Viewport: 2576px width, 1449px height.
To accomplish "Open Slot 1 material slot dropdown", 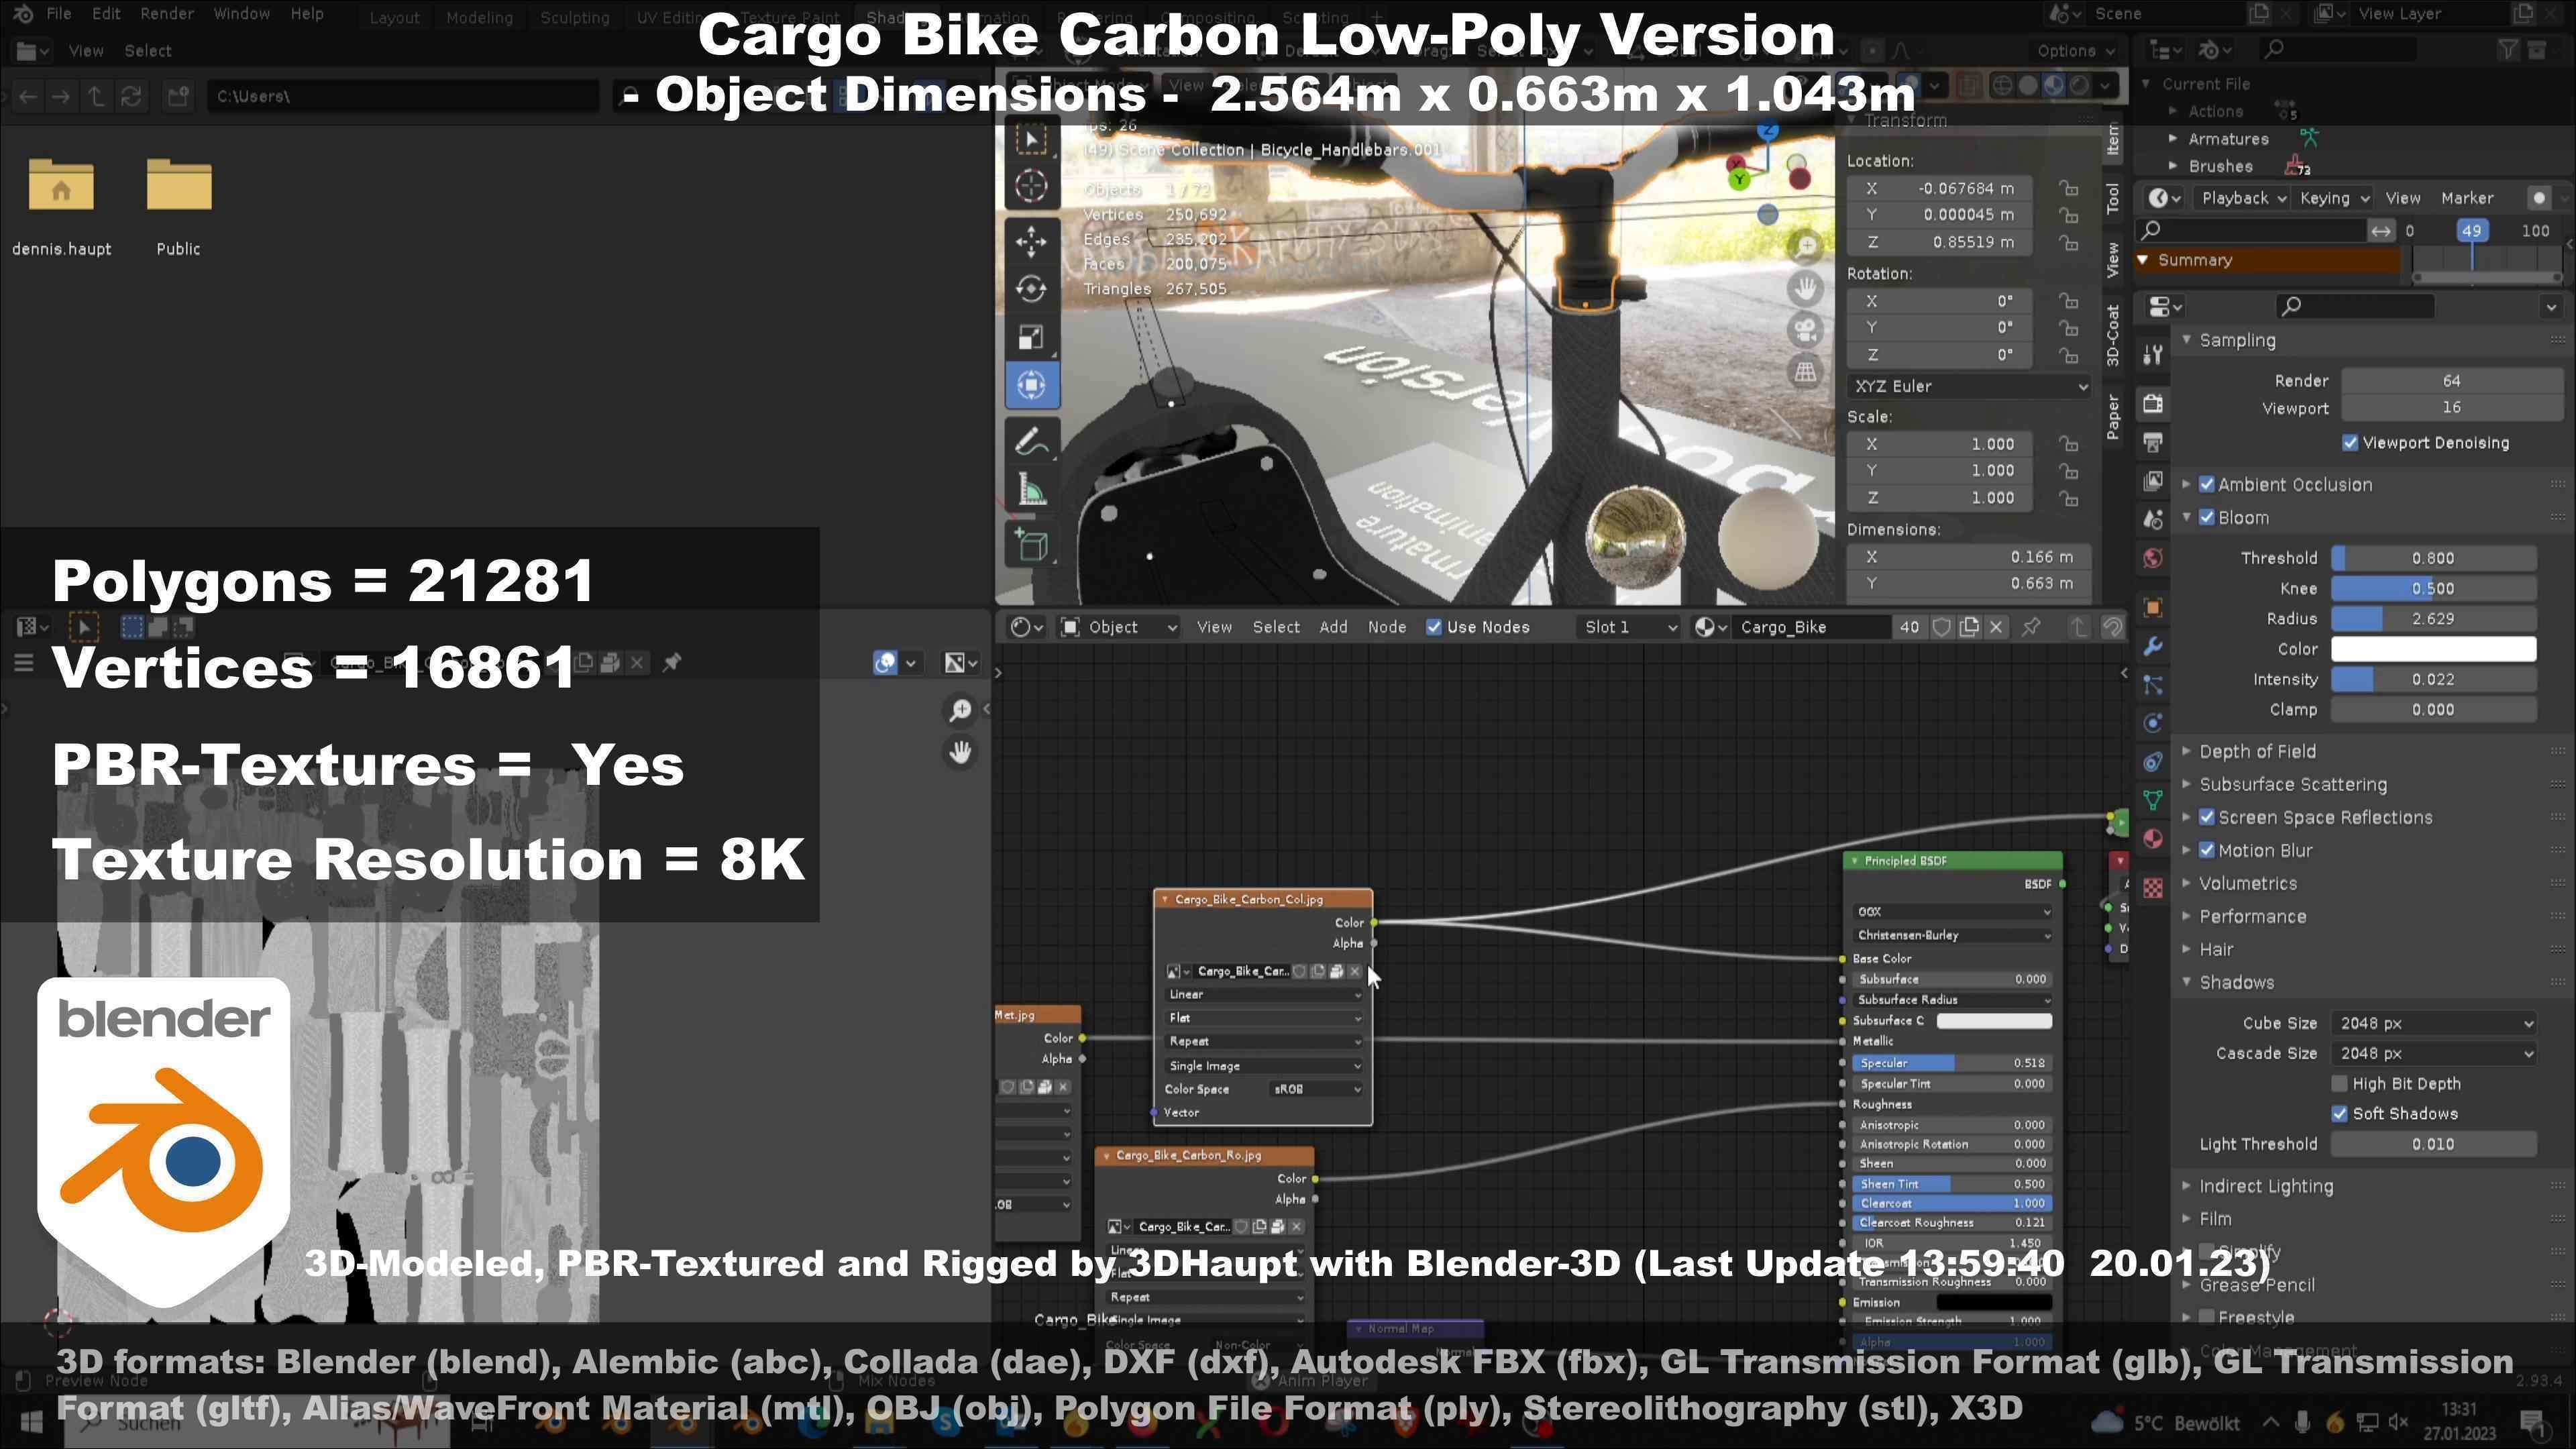I will (x=1629, y=627).
